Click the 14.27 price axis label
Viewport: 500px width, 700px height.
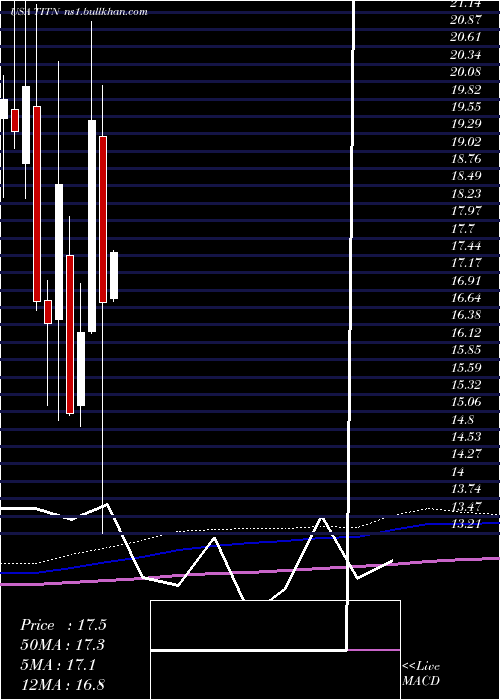(x=466, y=454)
